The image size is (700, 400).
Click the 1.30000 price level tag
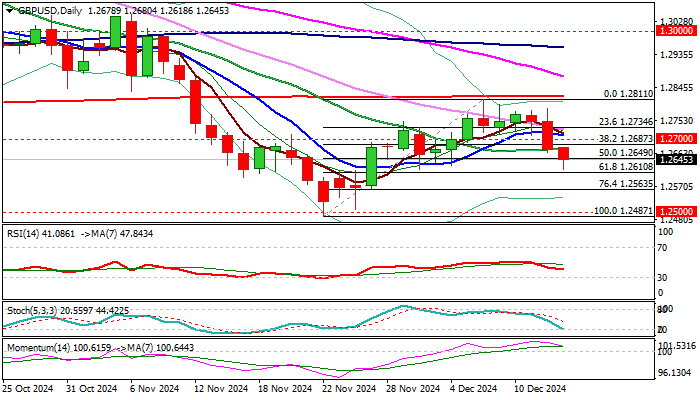(677, 31)
